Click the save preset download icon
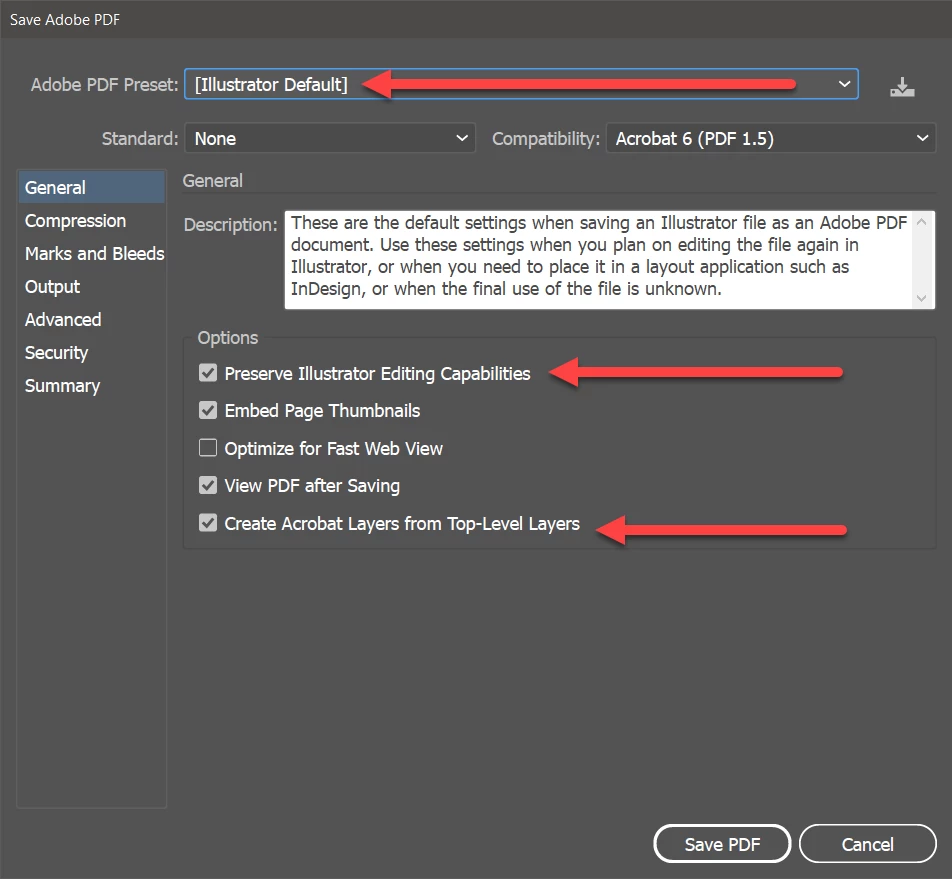This screenshot has height=879, width=952. [902, 87]
